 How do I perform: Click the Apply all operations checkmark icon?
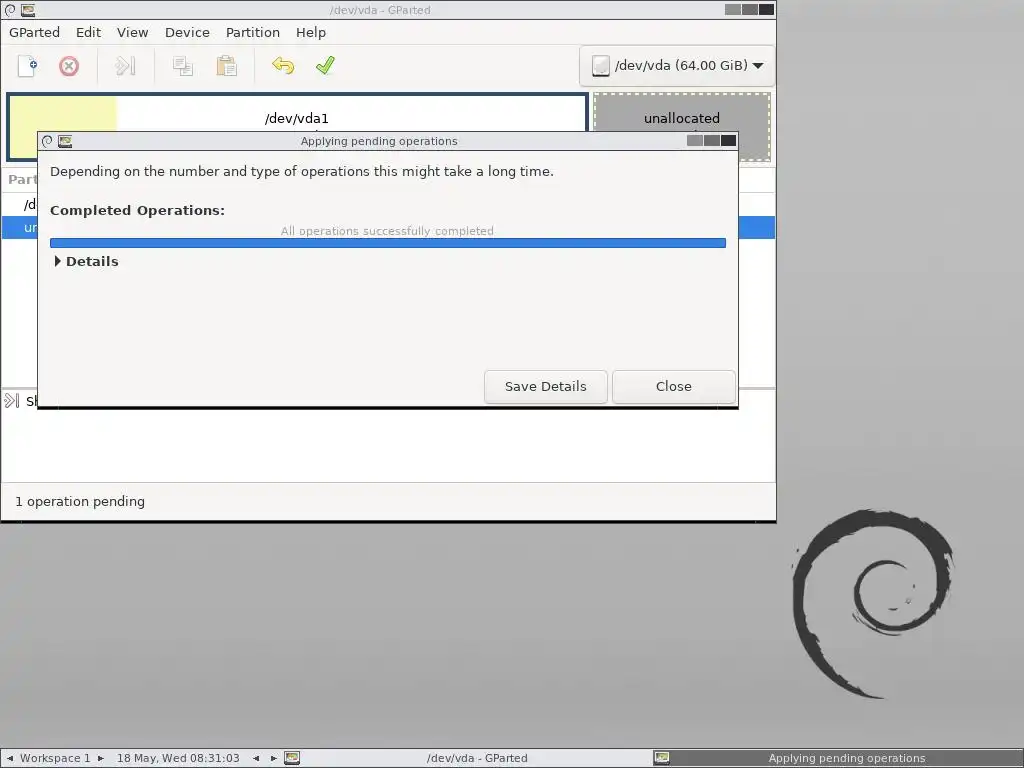coord(325,66)
